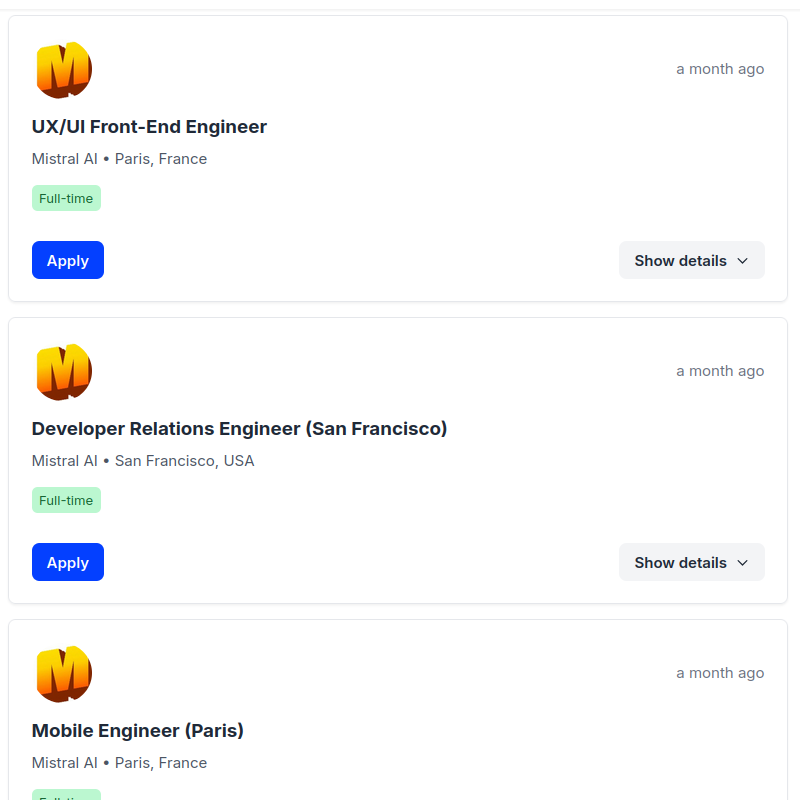
Task: Click chevron icon in second Show details button
Action: coord(743,563)
